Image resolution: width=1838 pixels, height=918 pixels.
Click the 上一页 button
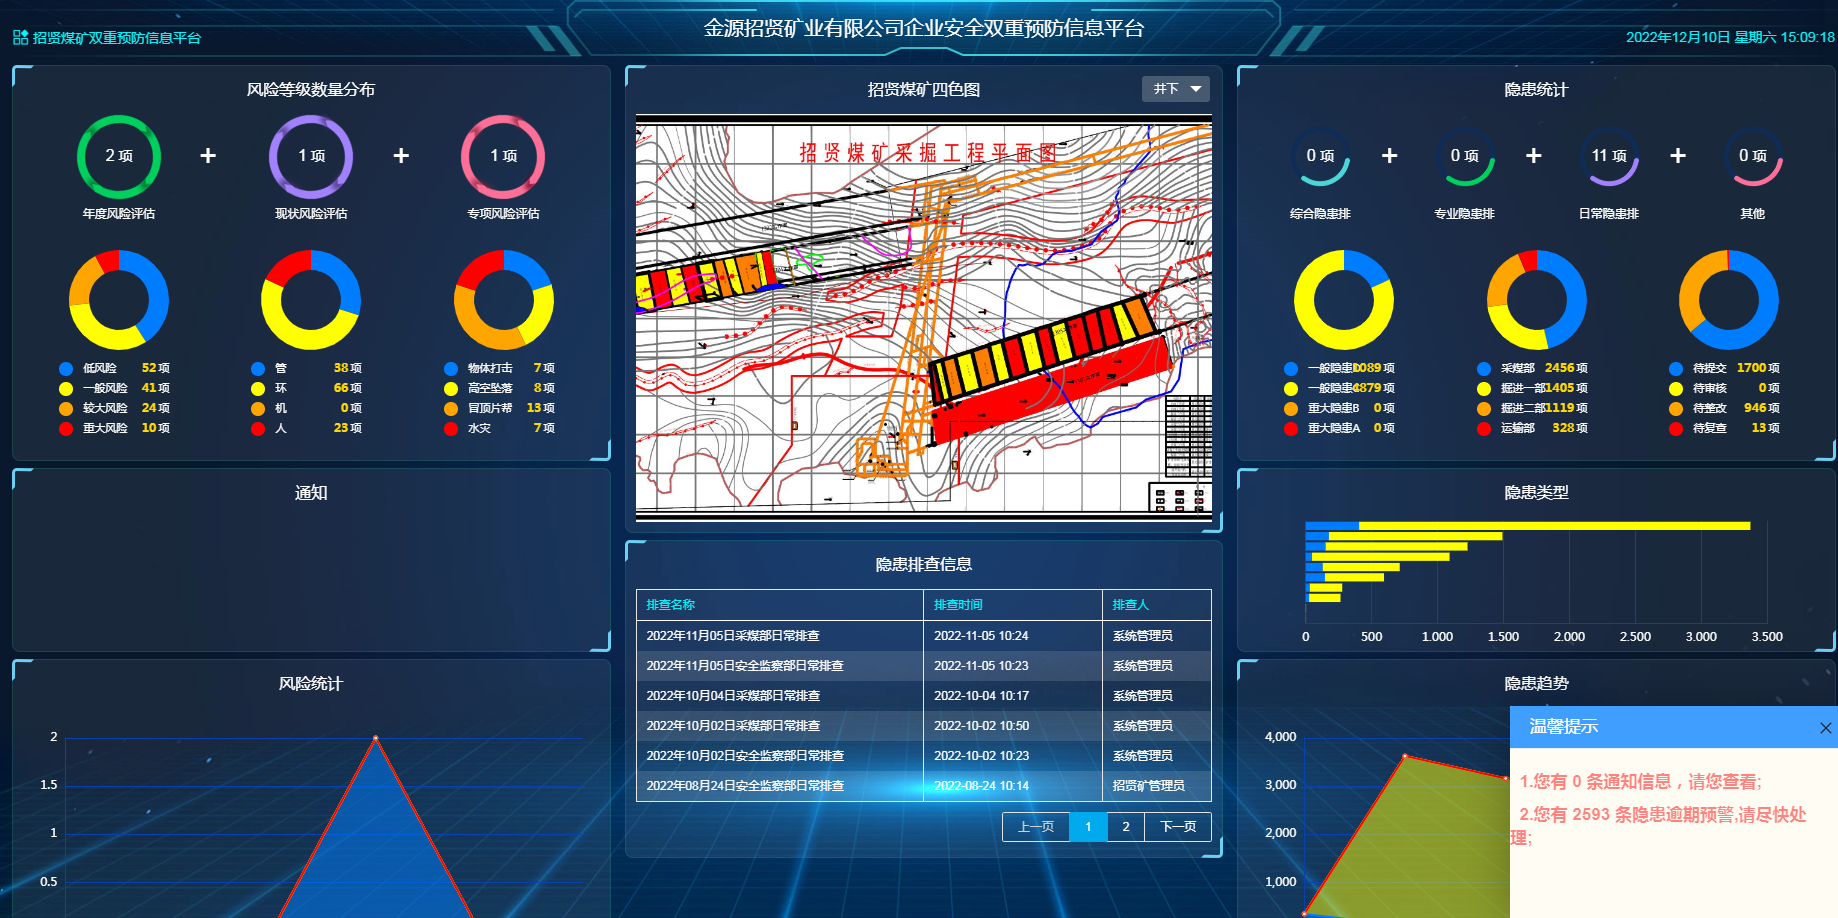pyautogui.click(x=1035, y=827)
